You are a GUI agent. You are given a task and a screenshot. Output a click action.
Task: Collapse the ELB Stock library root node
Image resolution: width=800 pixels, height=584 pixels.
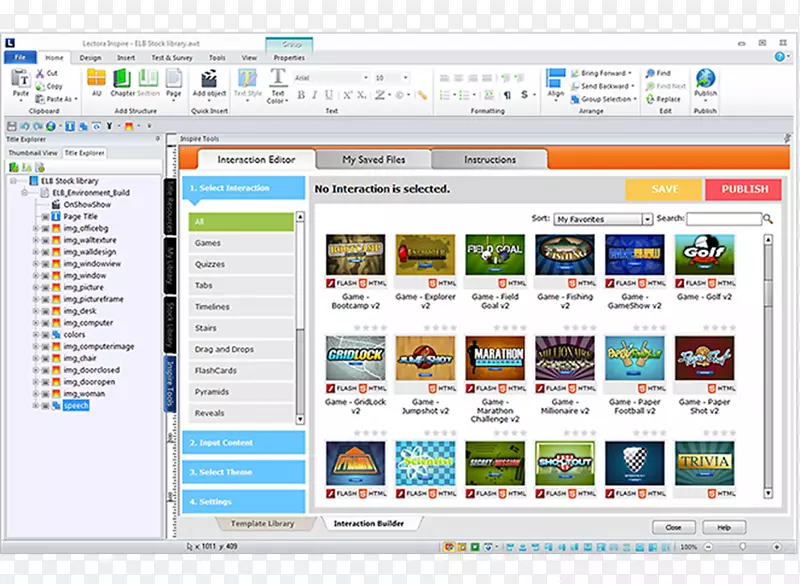coord(13,181)
